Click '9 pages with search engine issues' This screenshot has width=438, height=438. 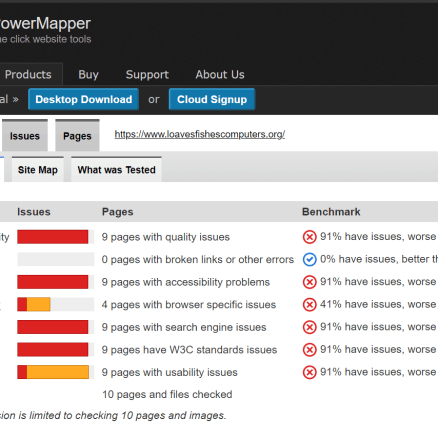(x=184, y=327)
